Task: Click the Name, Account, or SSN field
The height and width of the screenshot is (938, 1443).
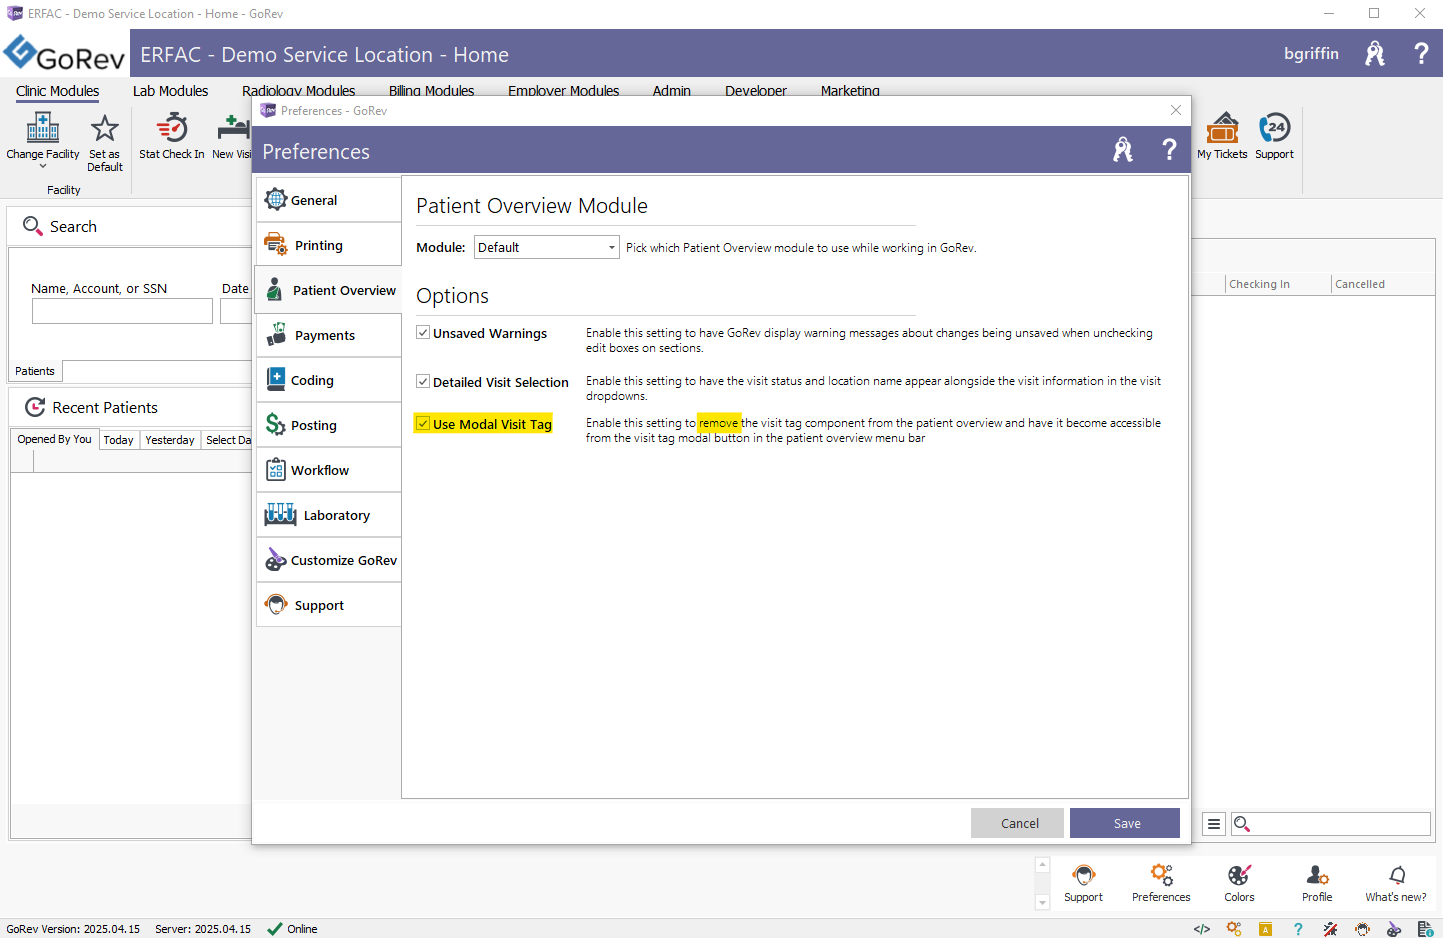Action: 122,311
